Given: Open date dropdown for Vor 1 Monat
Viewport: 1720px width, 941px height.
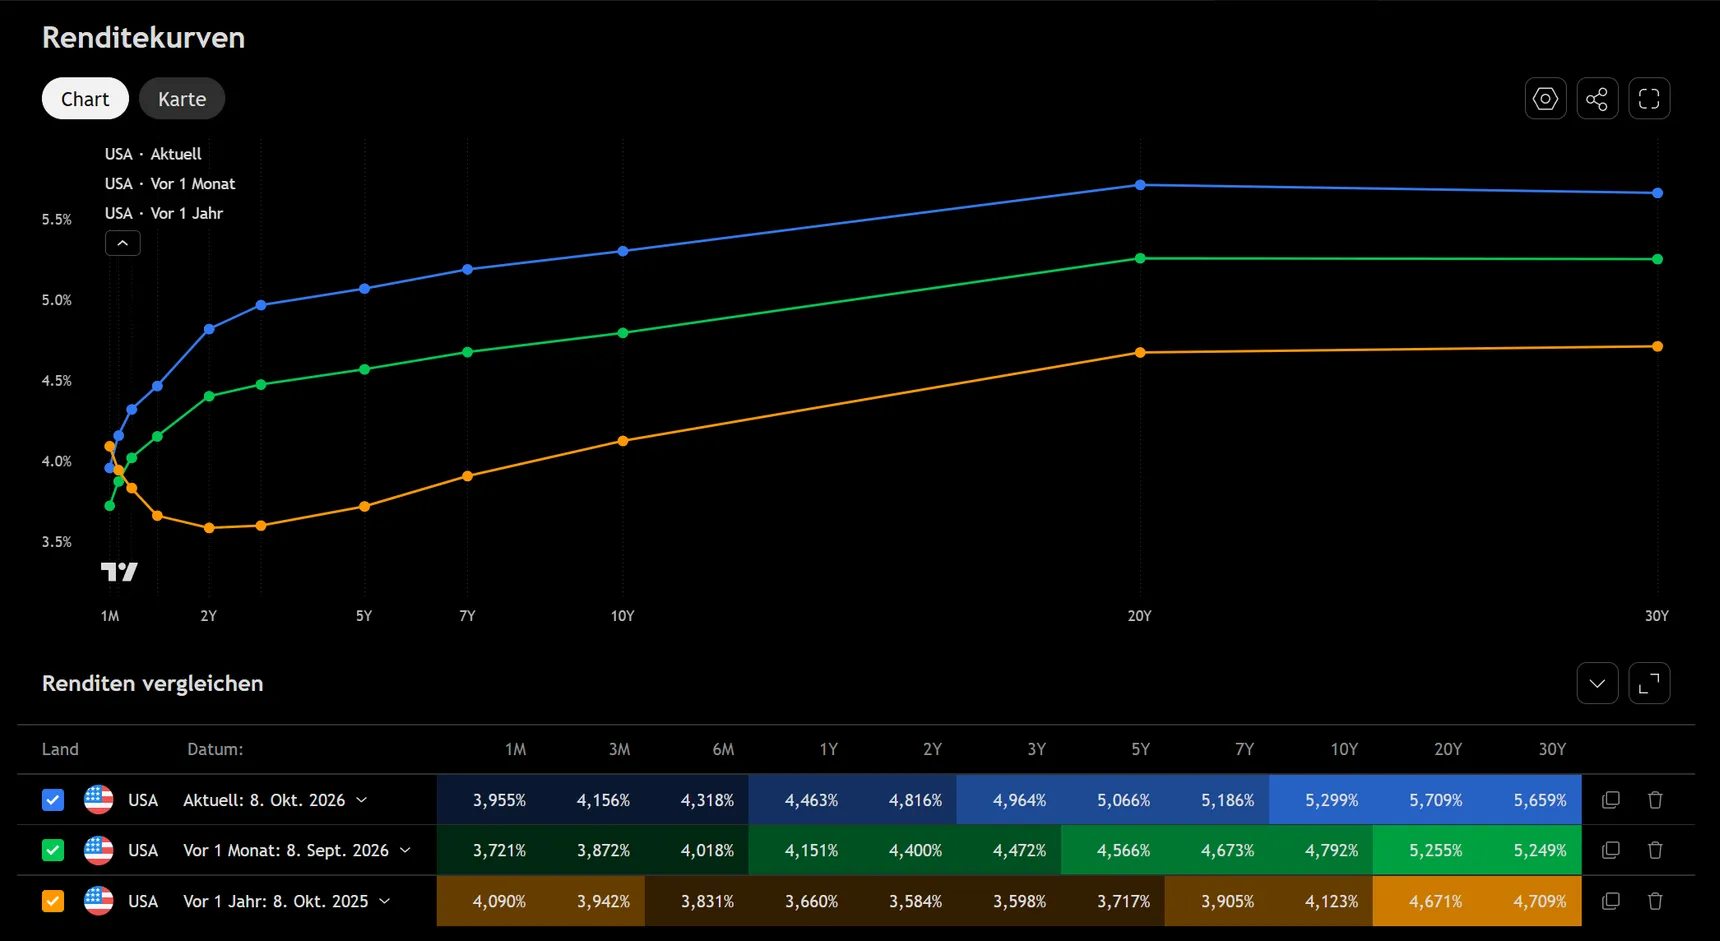Looking at the screenshot, I should pyautogui.click(x=297, y=850).
